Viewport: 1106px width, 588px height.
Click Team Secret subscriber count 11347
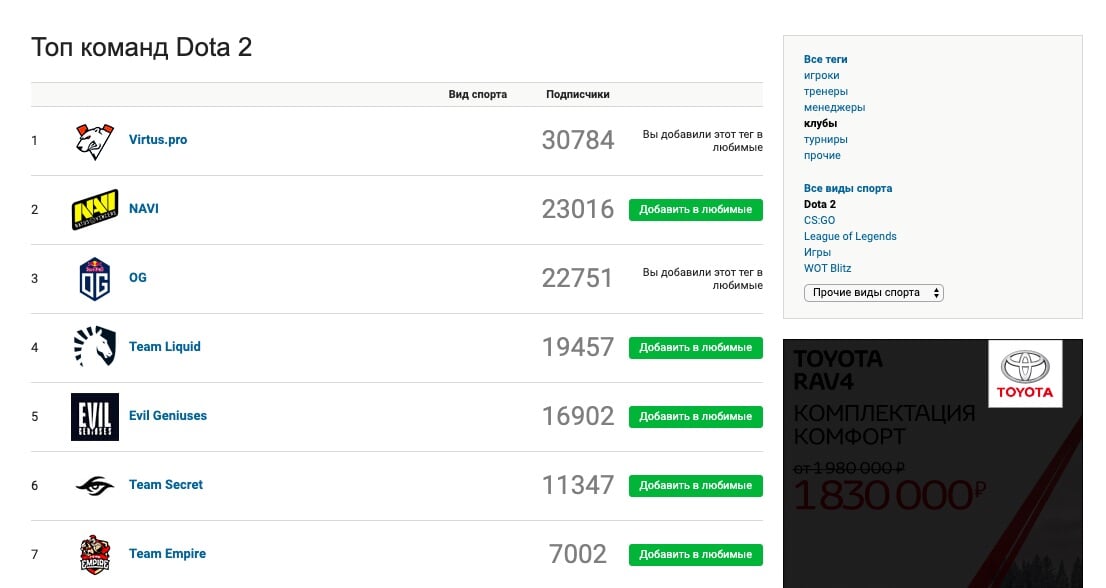578,486
